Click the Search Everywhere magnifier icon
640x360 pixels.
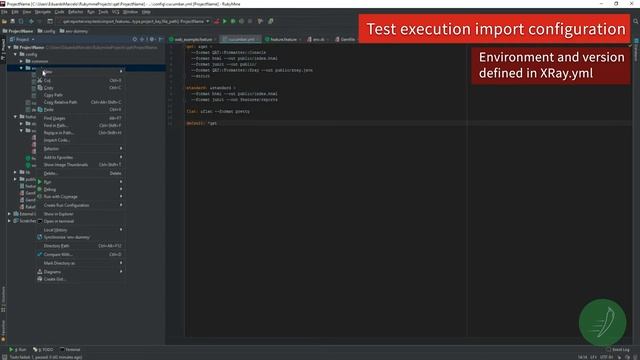point(636,21)
